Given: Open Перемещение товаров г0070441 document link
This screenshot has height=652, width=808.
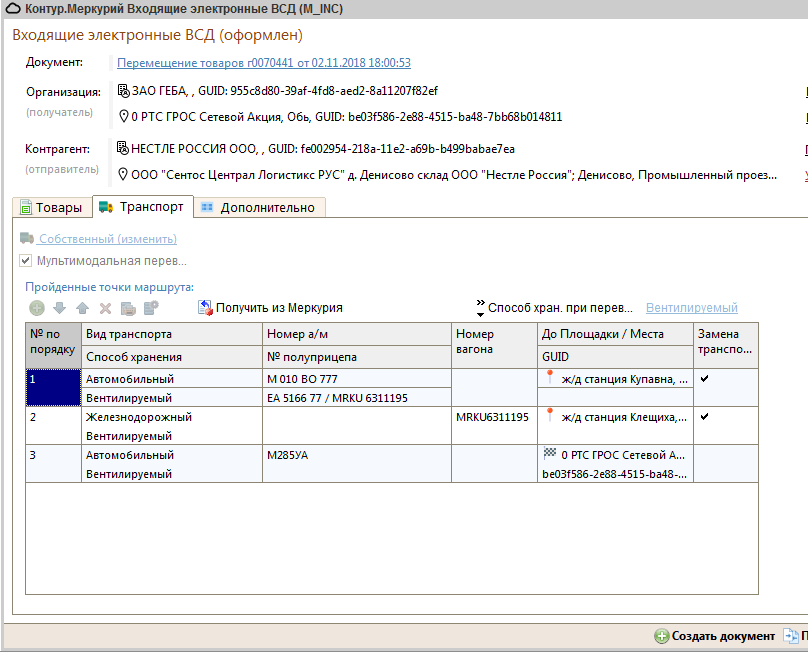Looking at the screenshot, I should (x=264, y=63).
